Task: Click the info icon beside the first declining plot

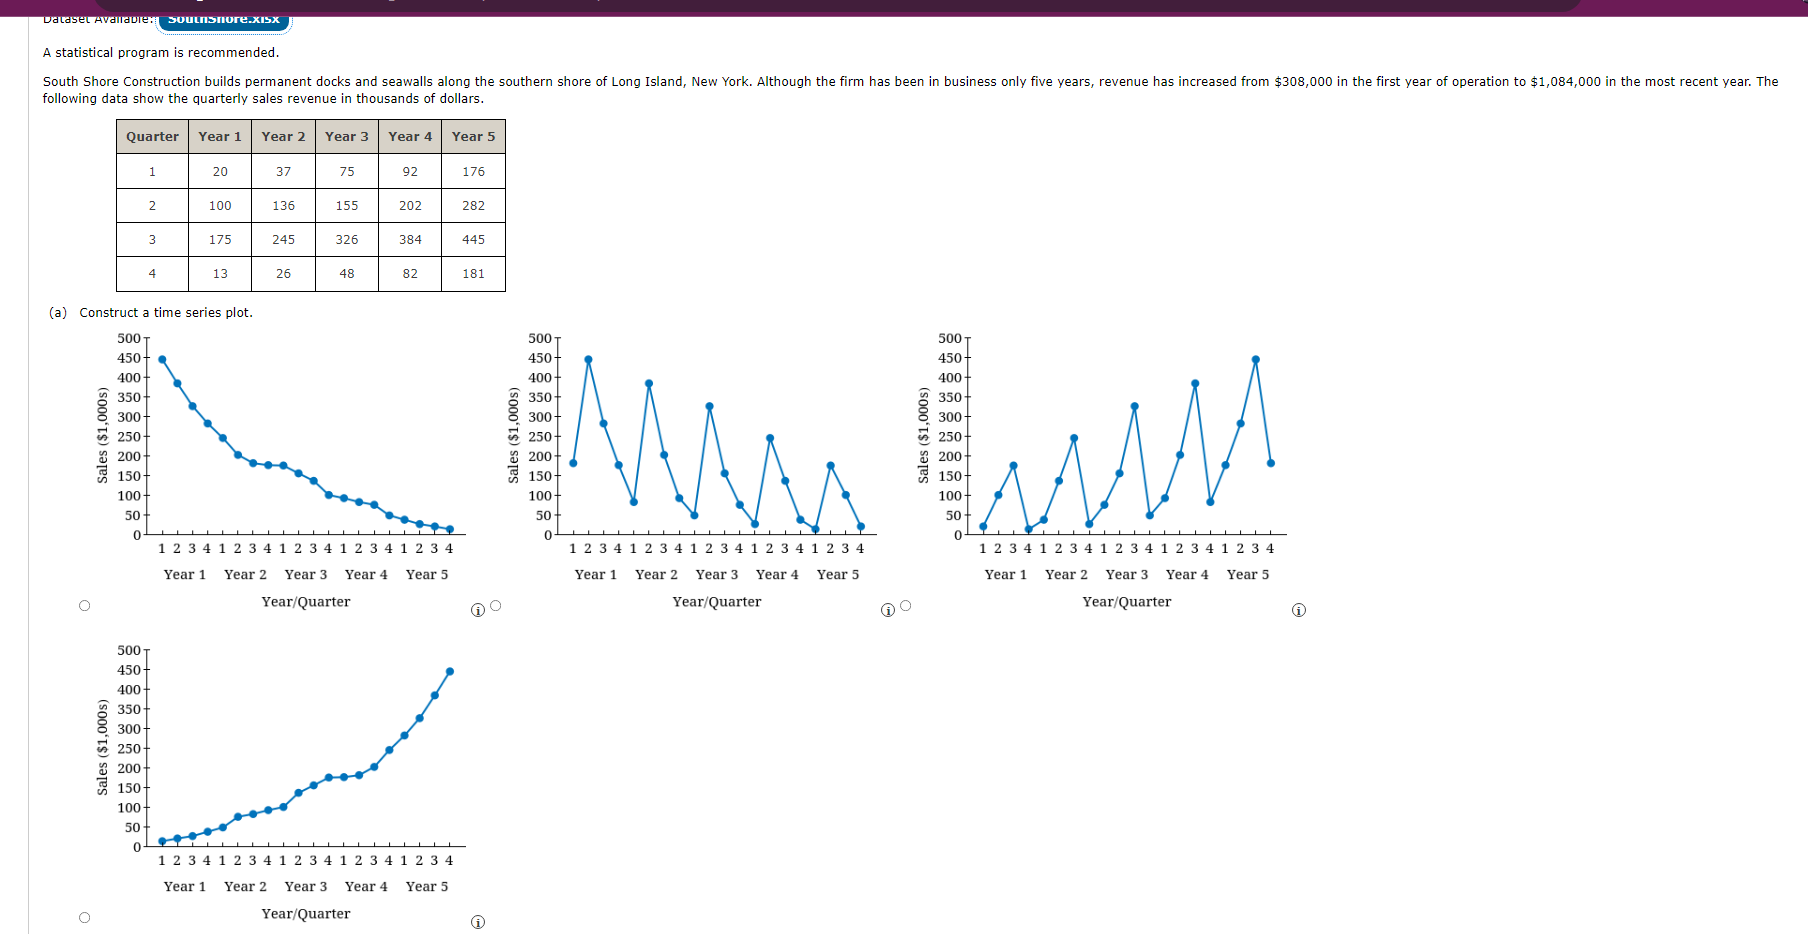Action: coord(478,608)
